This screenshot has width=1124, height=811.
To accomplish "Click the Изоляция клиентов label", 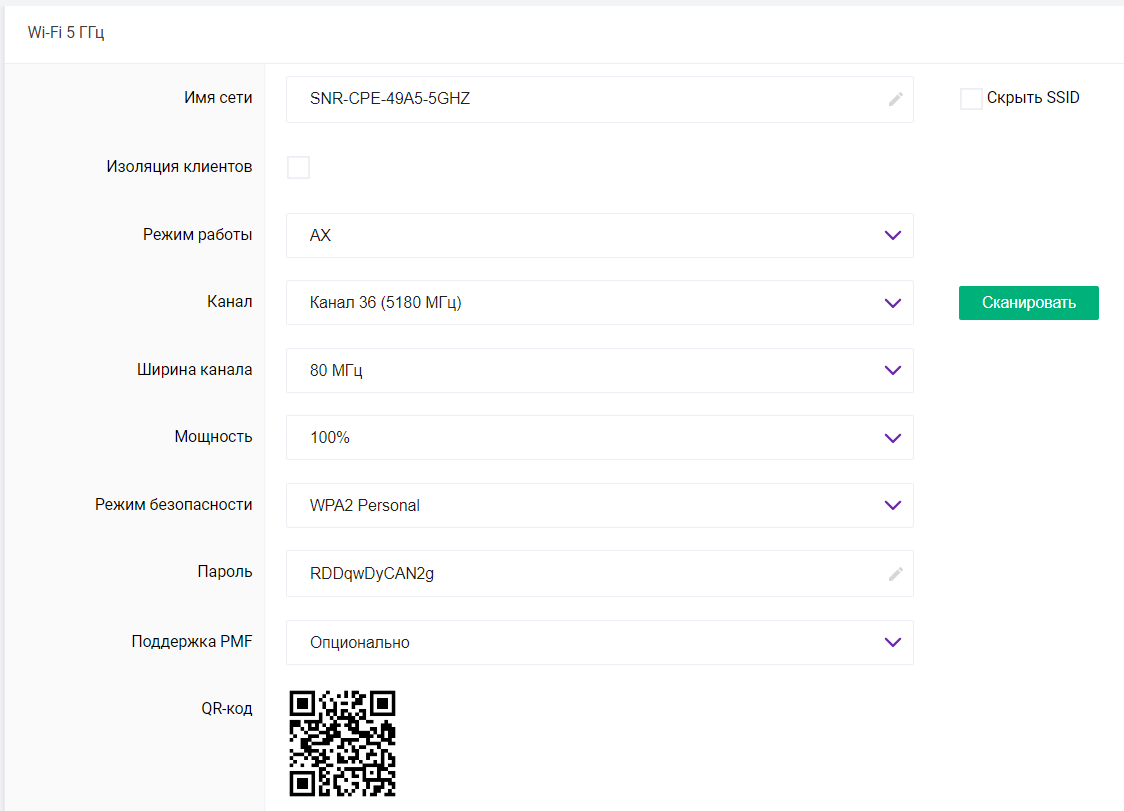I will [x=179, y=166].
